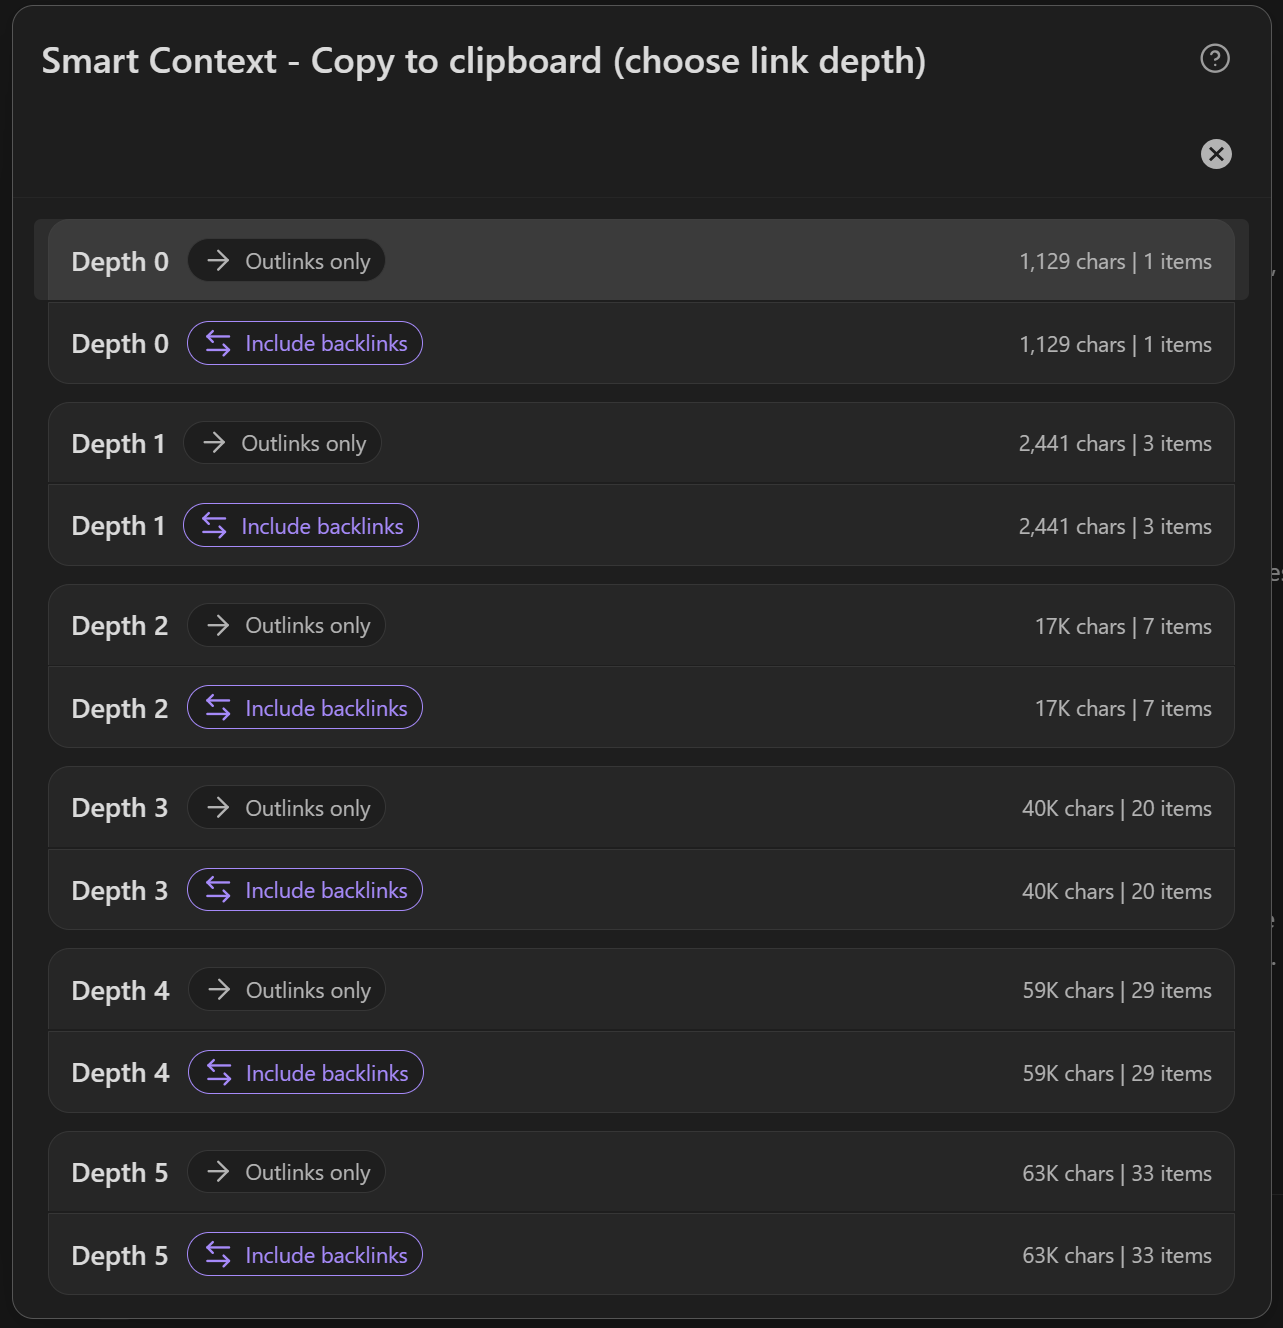The height and width of the screenshot is (1328, 1283).
Task: Click 40K chars text in Depth 3 backlinks row
Action: [x=1067, y=892]
